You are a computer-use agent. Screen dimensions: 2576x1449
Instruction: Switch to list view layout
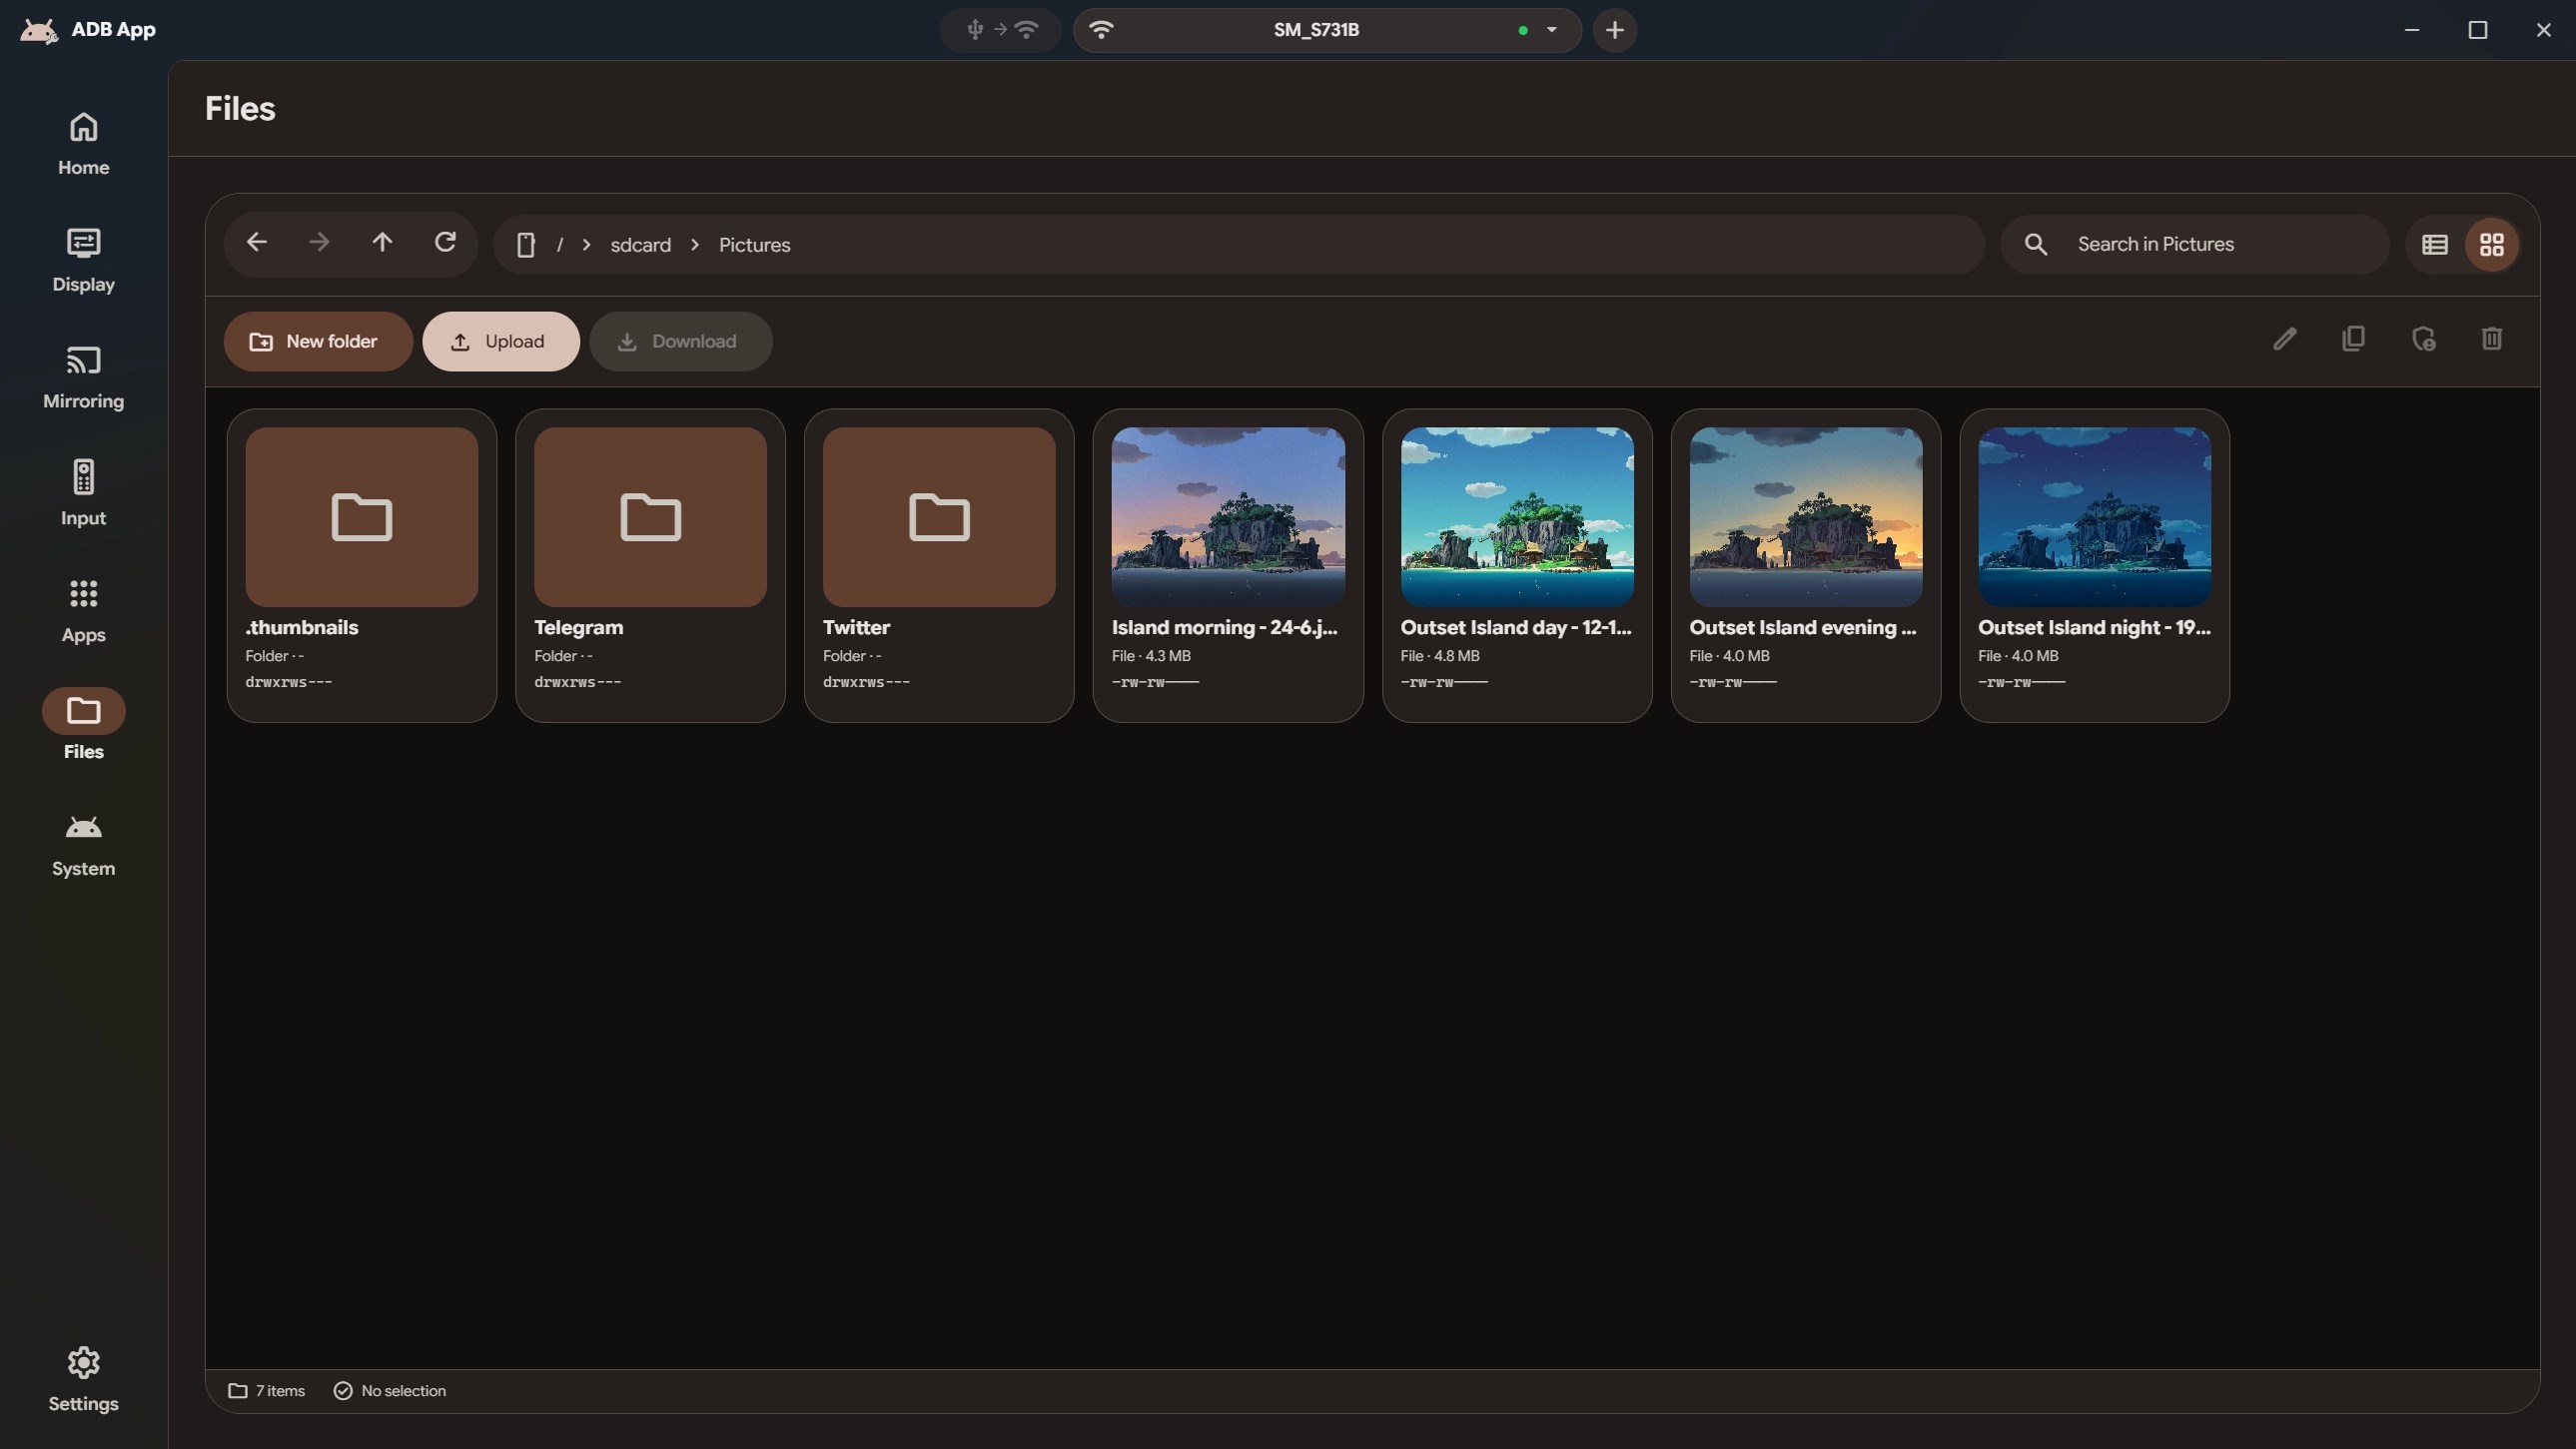(x=2435, y=245)
